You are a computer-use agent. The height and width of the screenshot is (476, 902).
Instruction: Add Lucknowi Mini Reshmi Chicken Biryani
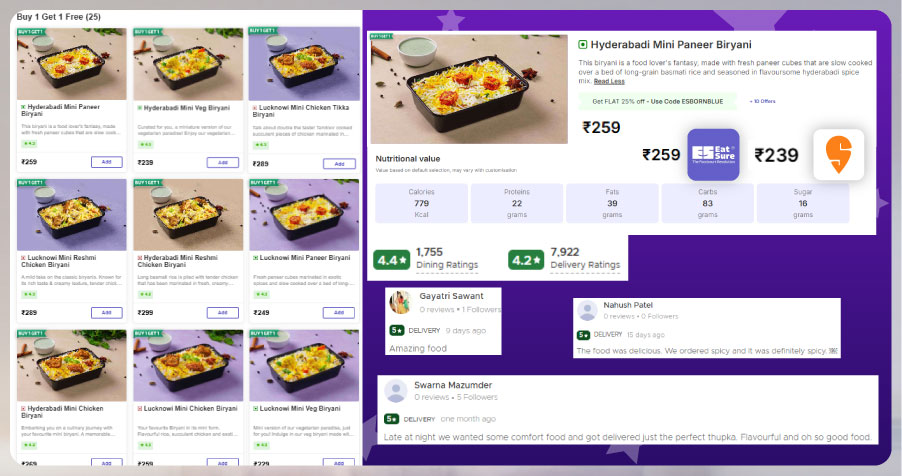[x=106, y=313]
